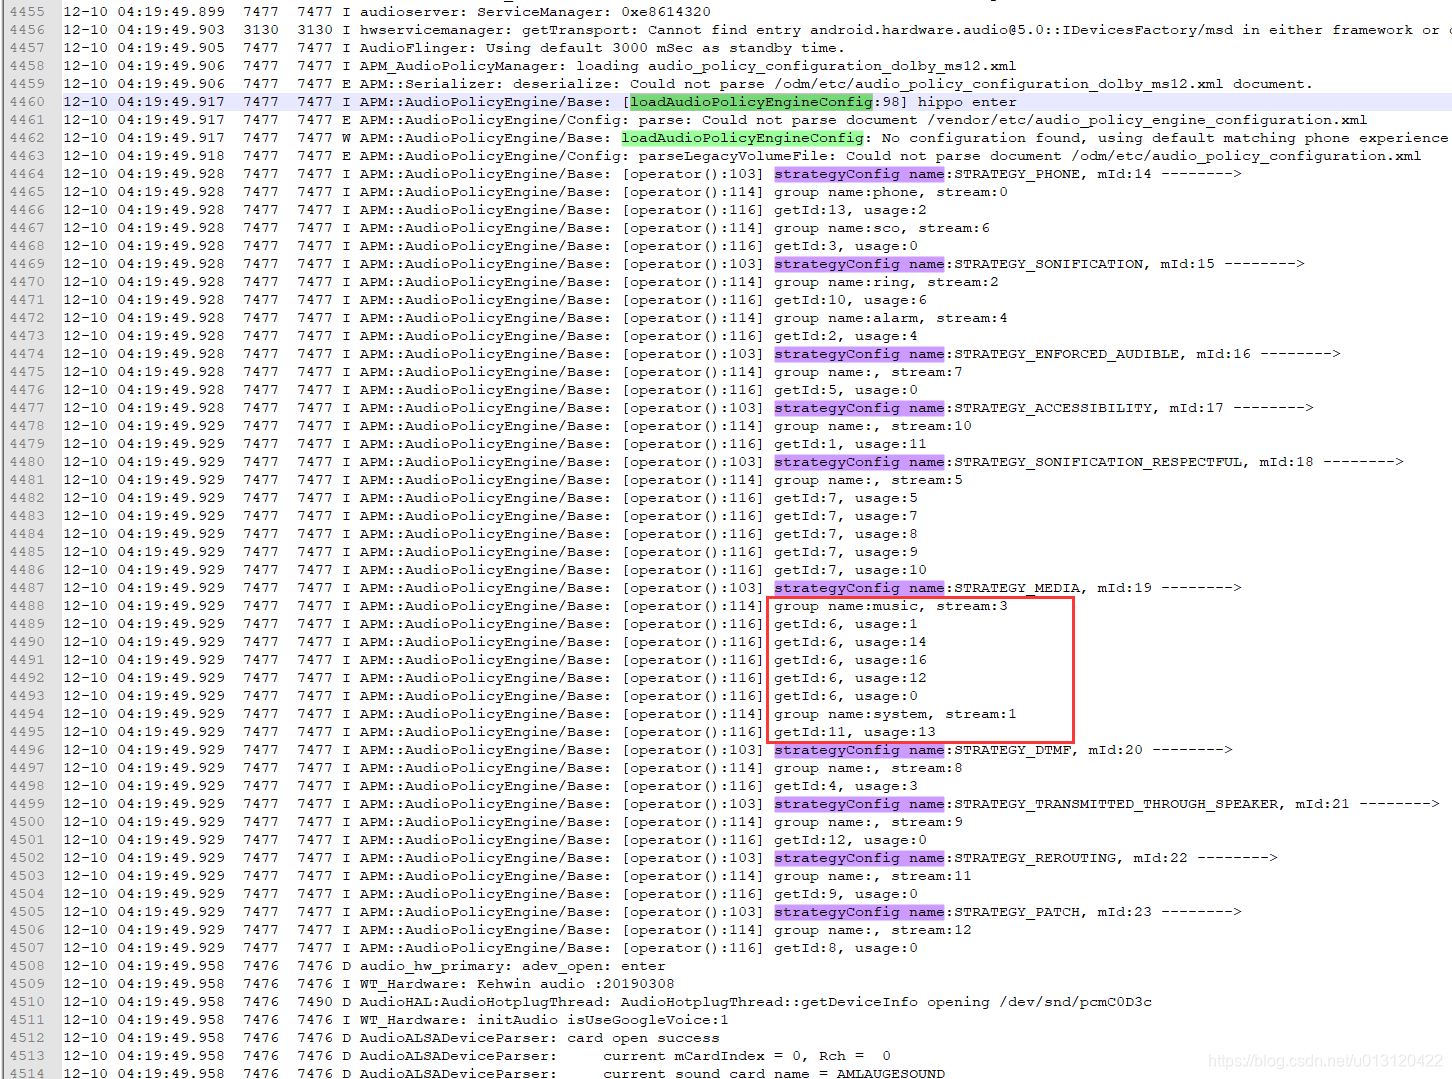The height and width of the screenshot is (1079, 1452).
Task: Click strategyConfig name for STRATEGY_SONIFICATION, mId:15
Action: click(x=859, y=264)
